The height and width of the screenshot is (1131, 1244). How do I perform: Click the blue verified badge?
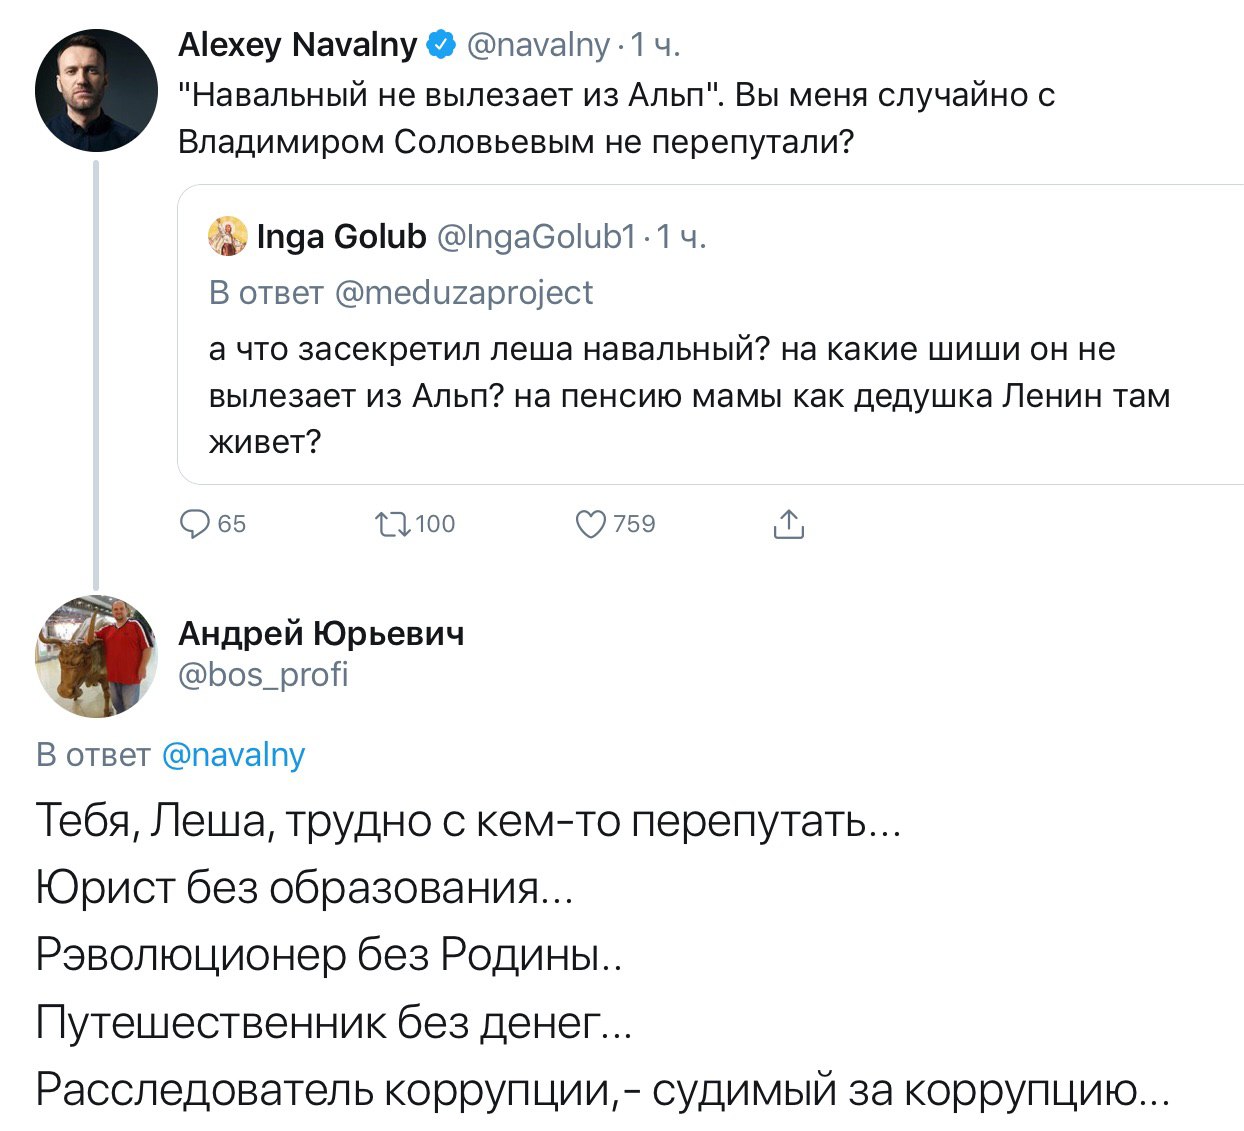[441, 45]
